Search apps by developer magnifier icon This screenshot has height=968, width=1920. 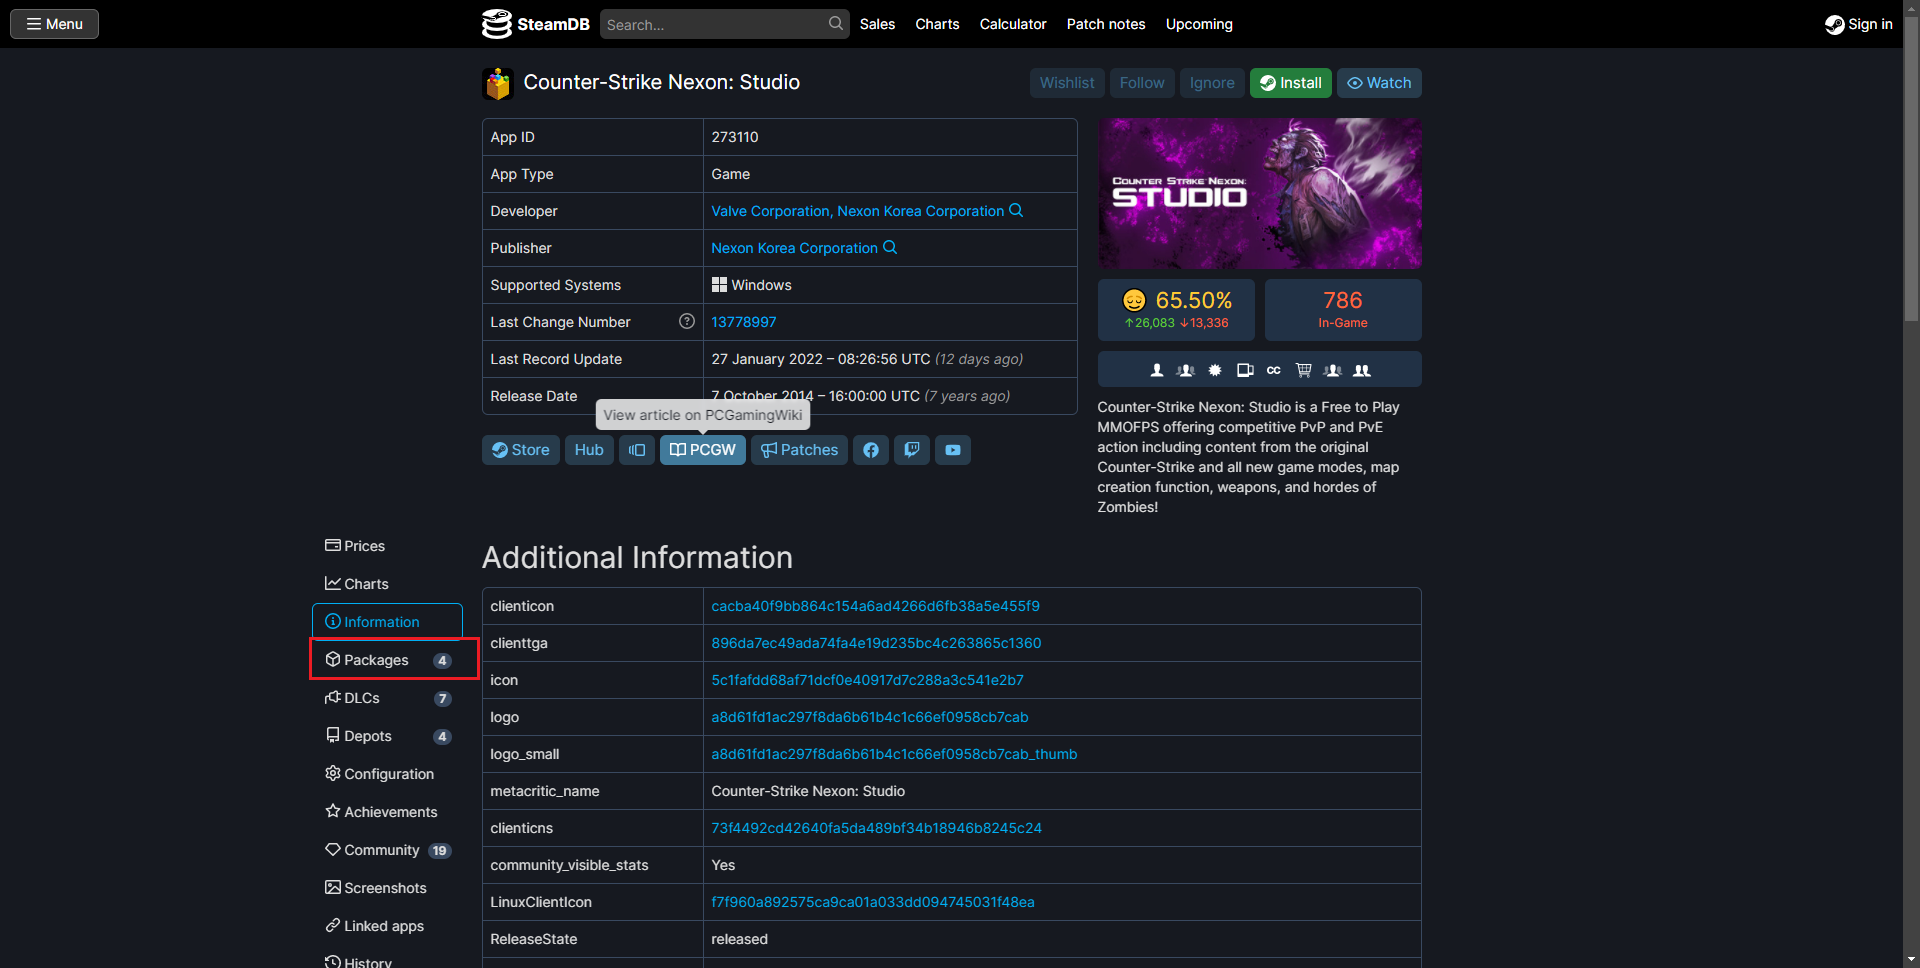pos(1016,211)
